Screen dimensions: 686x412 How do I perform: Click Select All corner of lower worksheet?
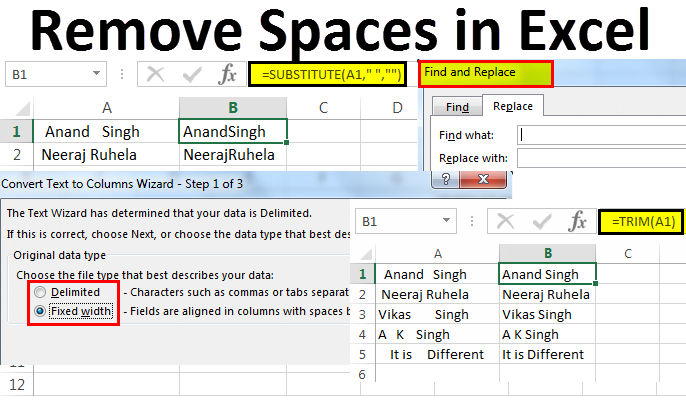(x=365, y=254)
